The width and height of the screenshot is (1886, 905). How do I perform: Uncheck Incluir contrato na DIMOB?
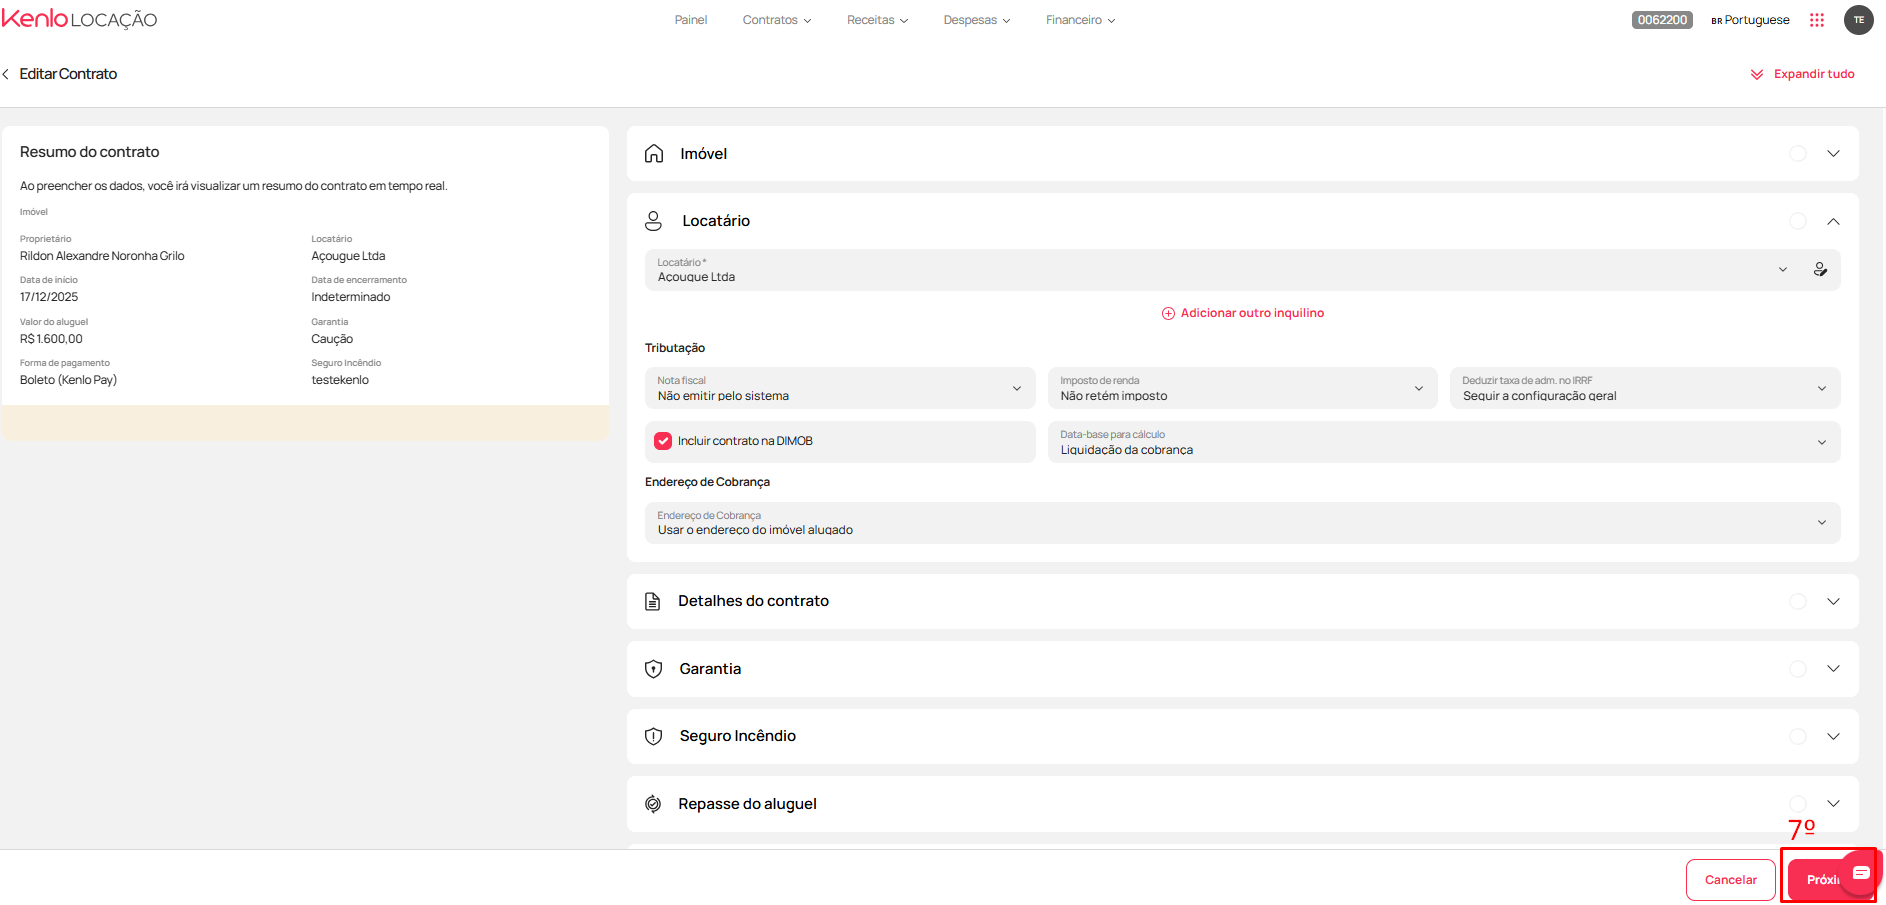[x=663, y=441]
